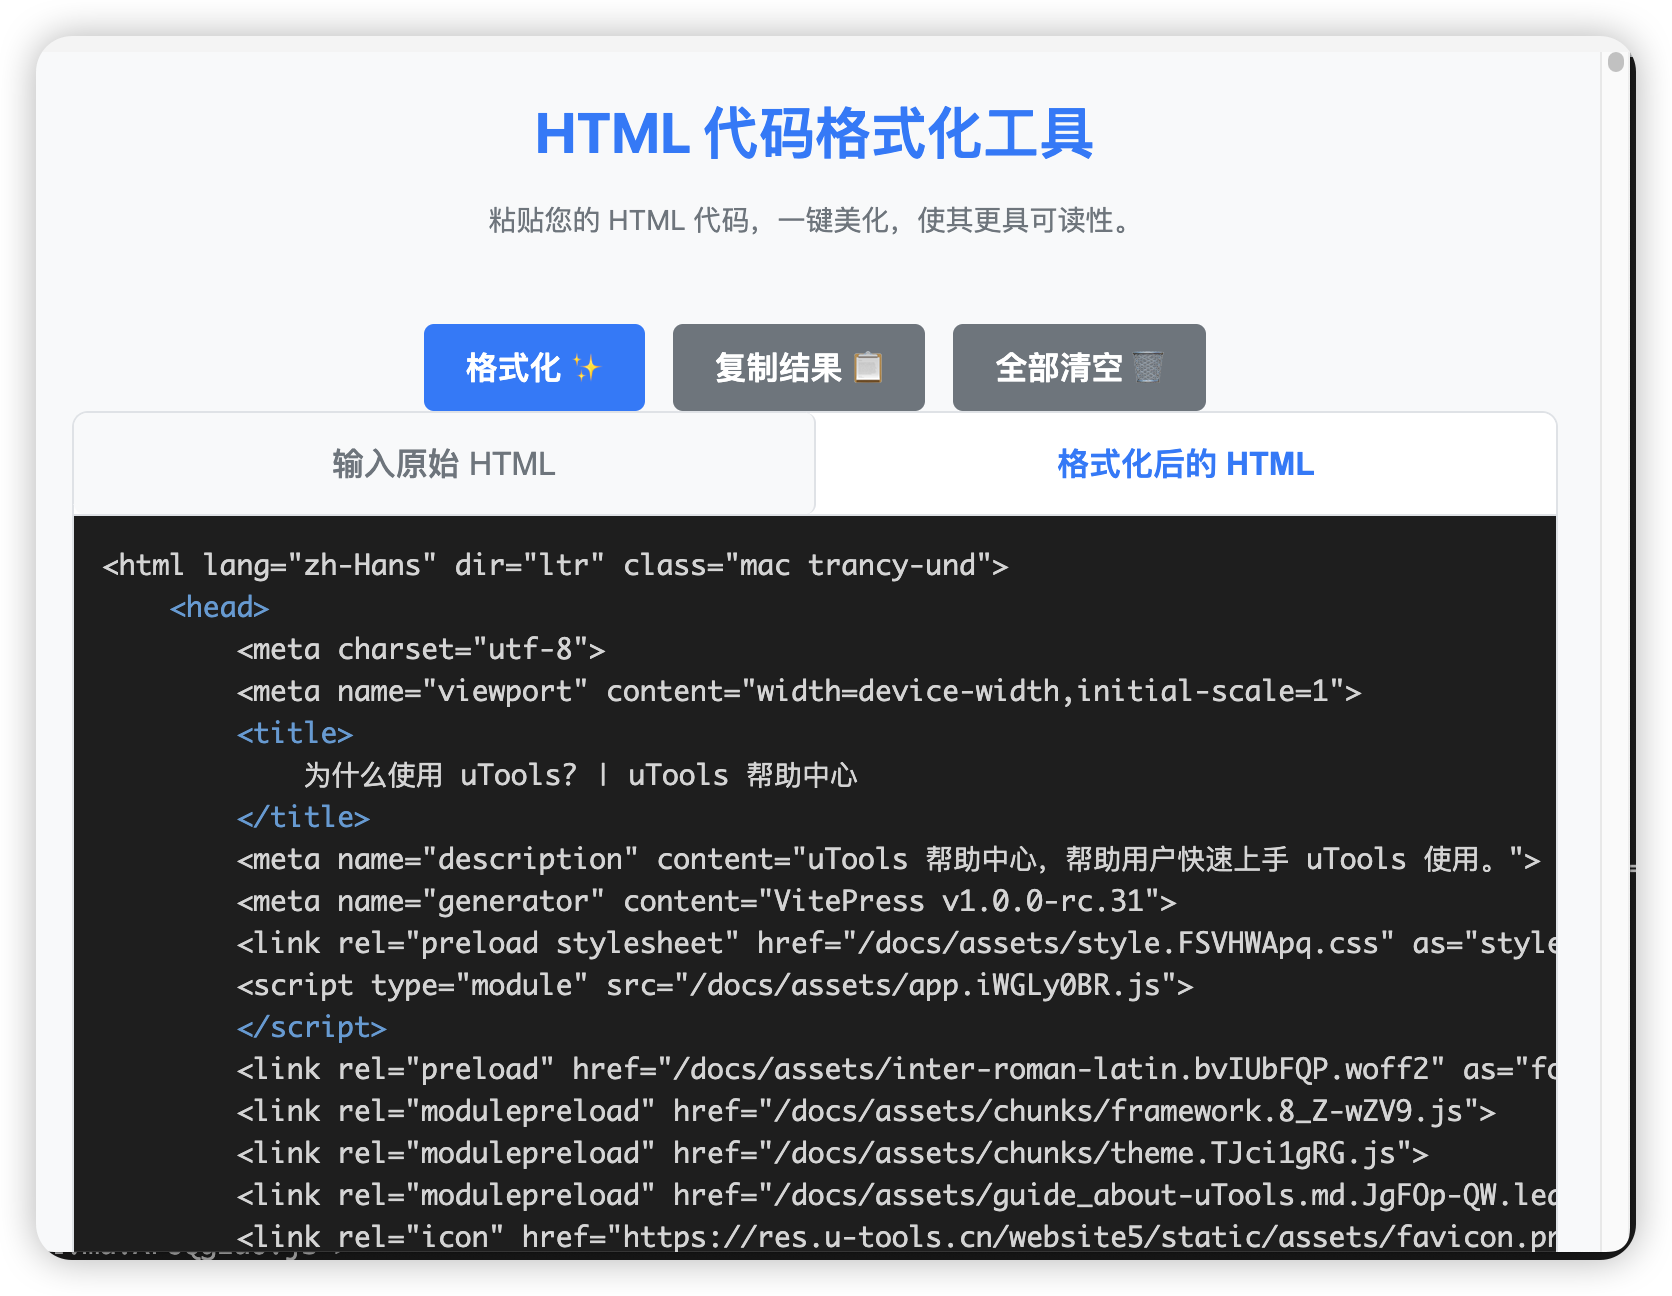Viewport: 1672px width, 1296px height.
Task: Click the clipboard icon on 复制结果 button
Action: tap(868, 367)
